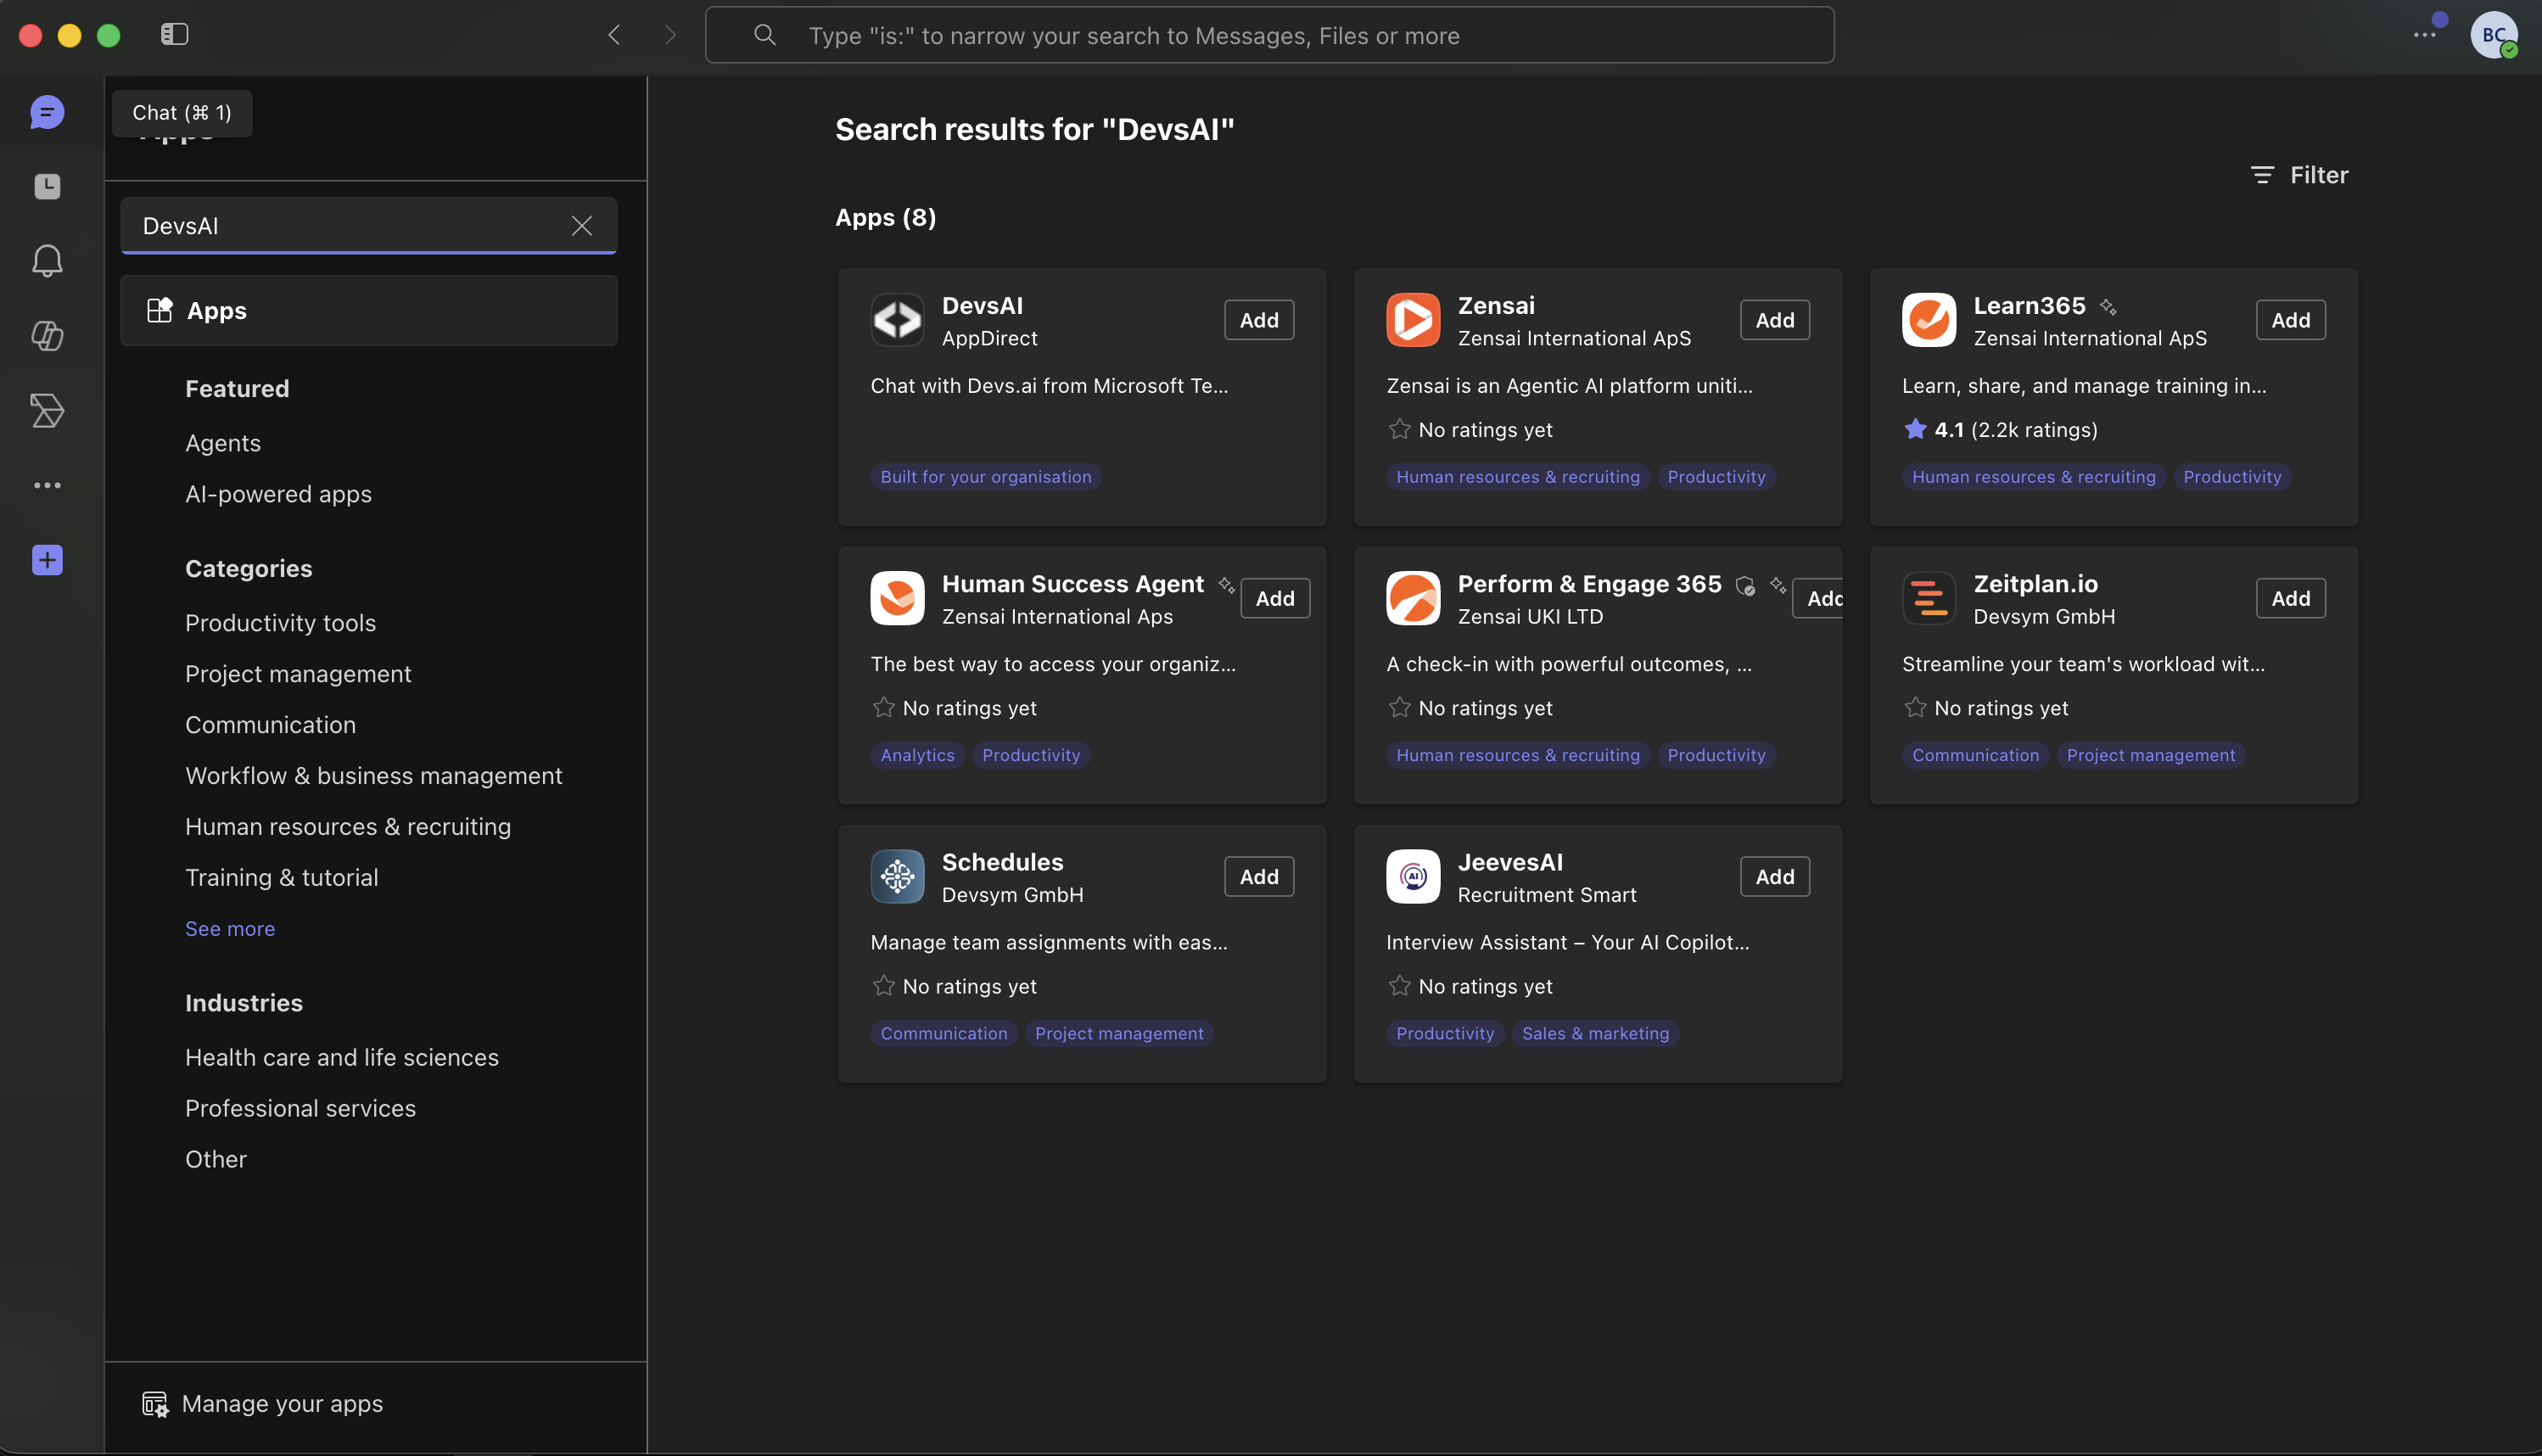This screenshot has width=2542, height=1456.
Task: Click the Human Success Agent logo
Action: point(897,598)
